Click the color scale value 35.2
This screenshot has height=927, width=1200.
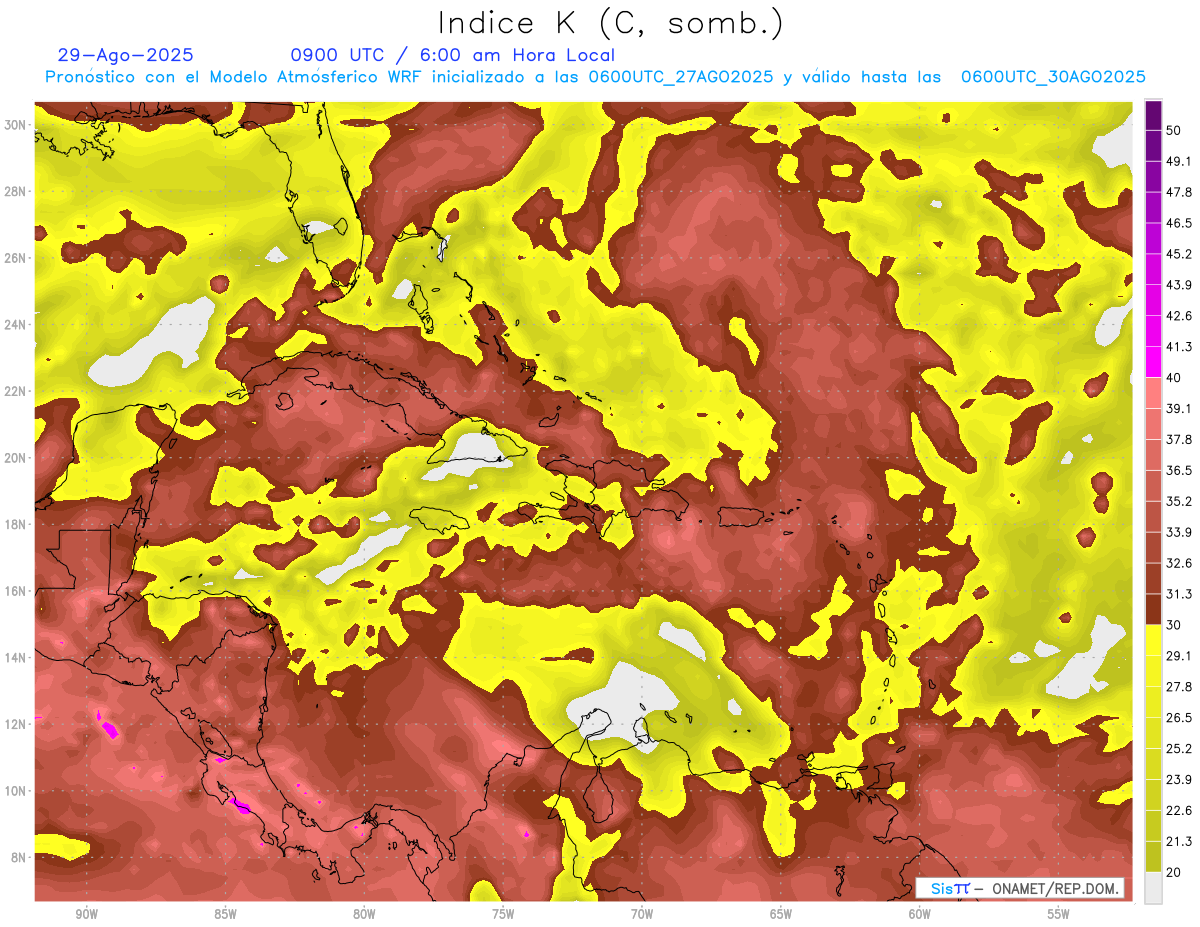point(1179,501)
